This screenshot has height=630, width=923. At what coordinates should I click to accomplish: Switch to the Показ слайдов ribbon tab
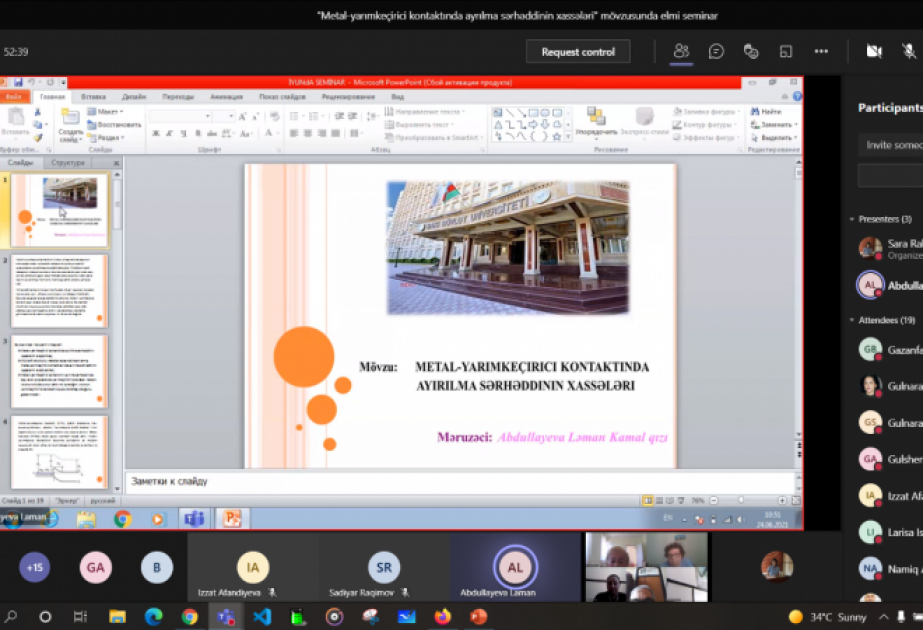coord(282,97)
